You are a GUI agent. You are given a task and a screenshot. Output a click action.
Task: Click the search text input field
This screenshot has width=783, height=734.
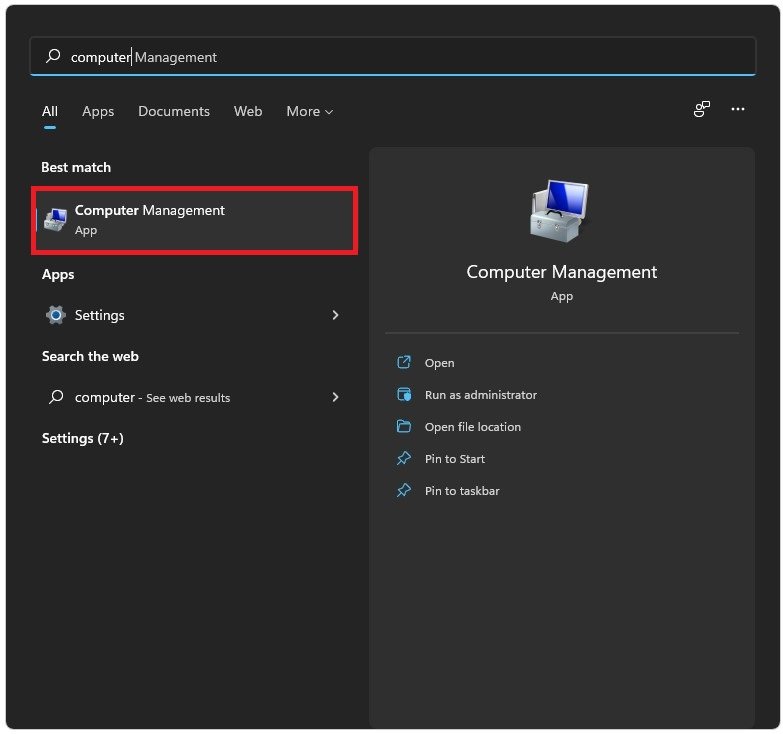(400, 57)
